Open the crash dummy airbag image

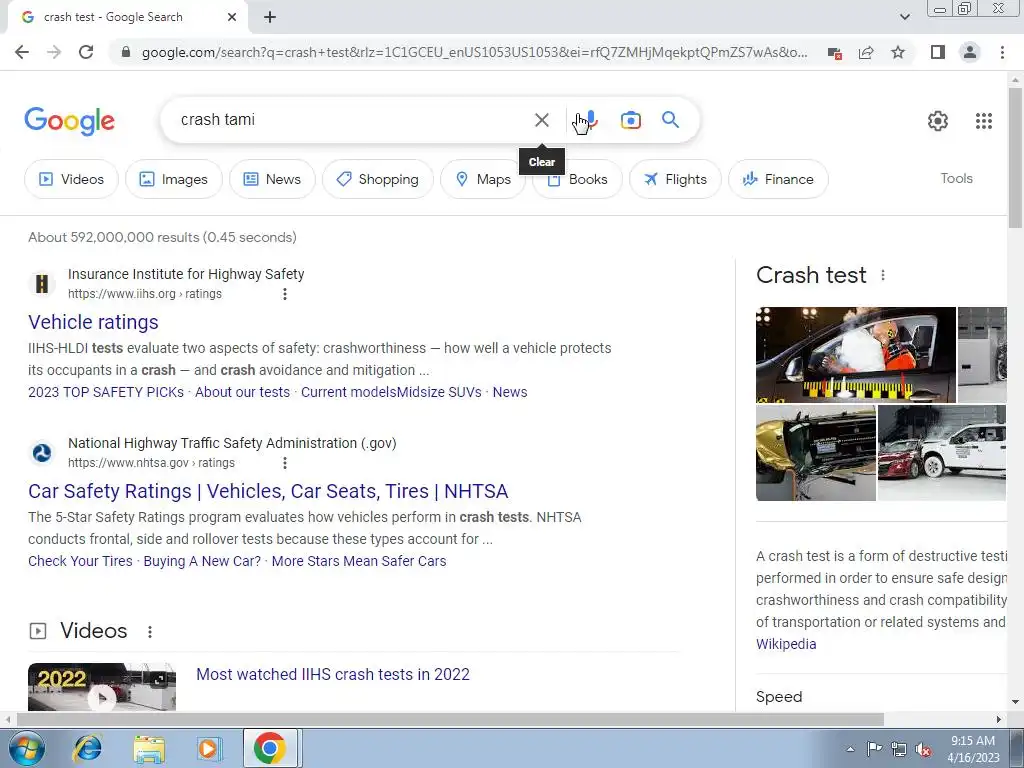click(856, 355)
